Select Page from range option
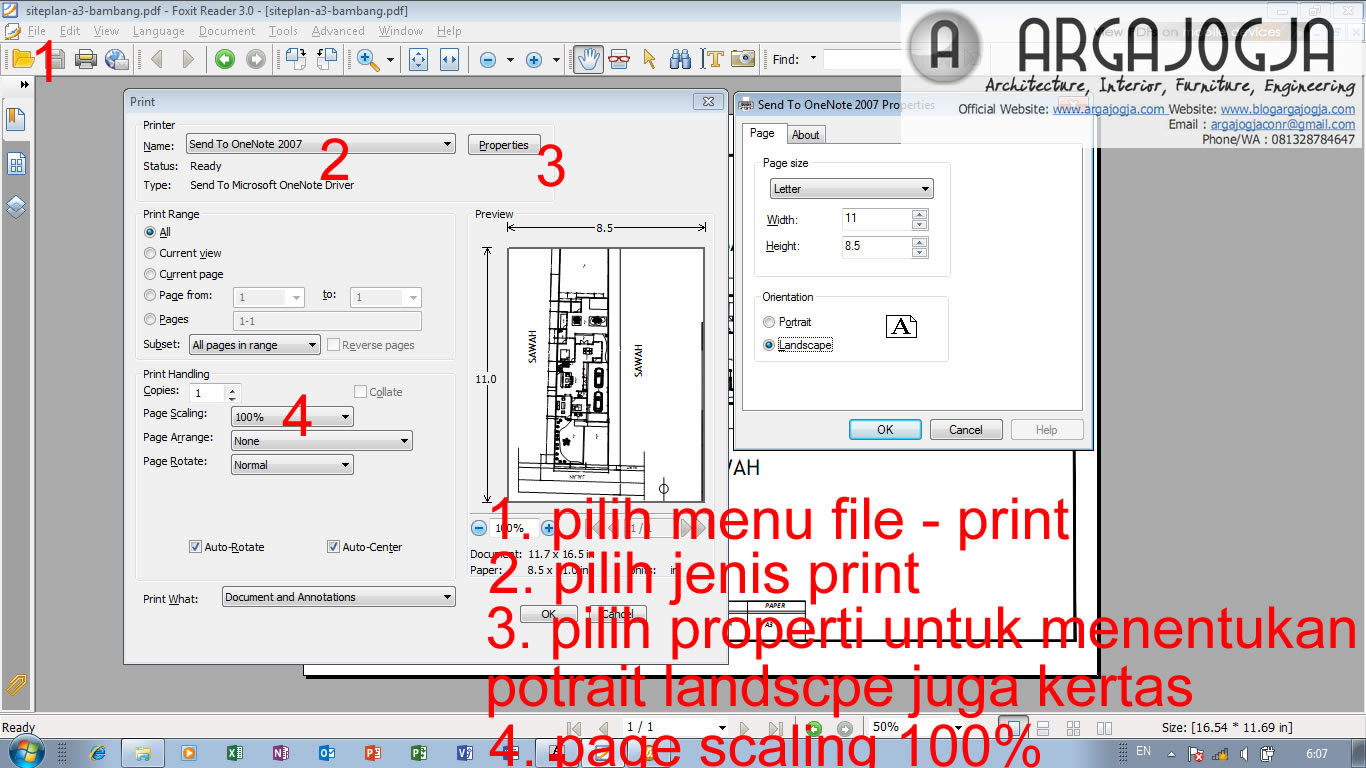Screen dimensions: 1366x768 coord(150,295)
